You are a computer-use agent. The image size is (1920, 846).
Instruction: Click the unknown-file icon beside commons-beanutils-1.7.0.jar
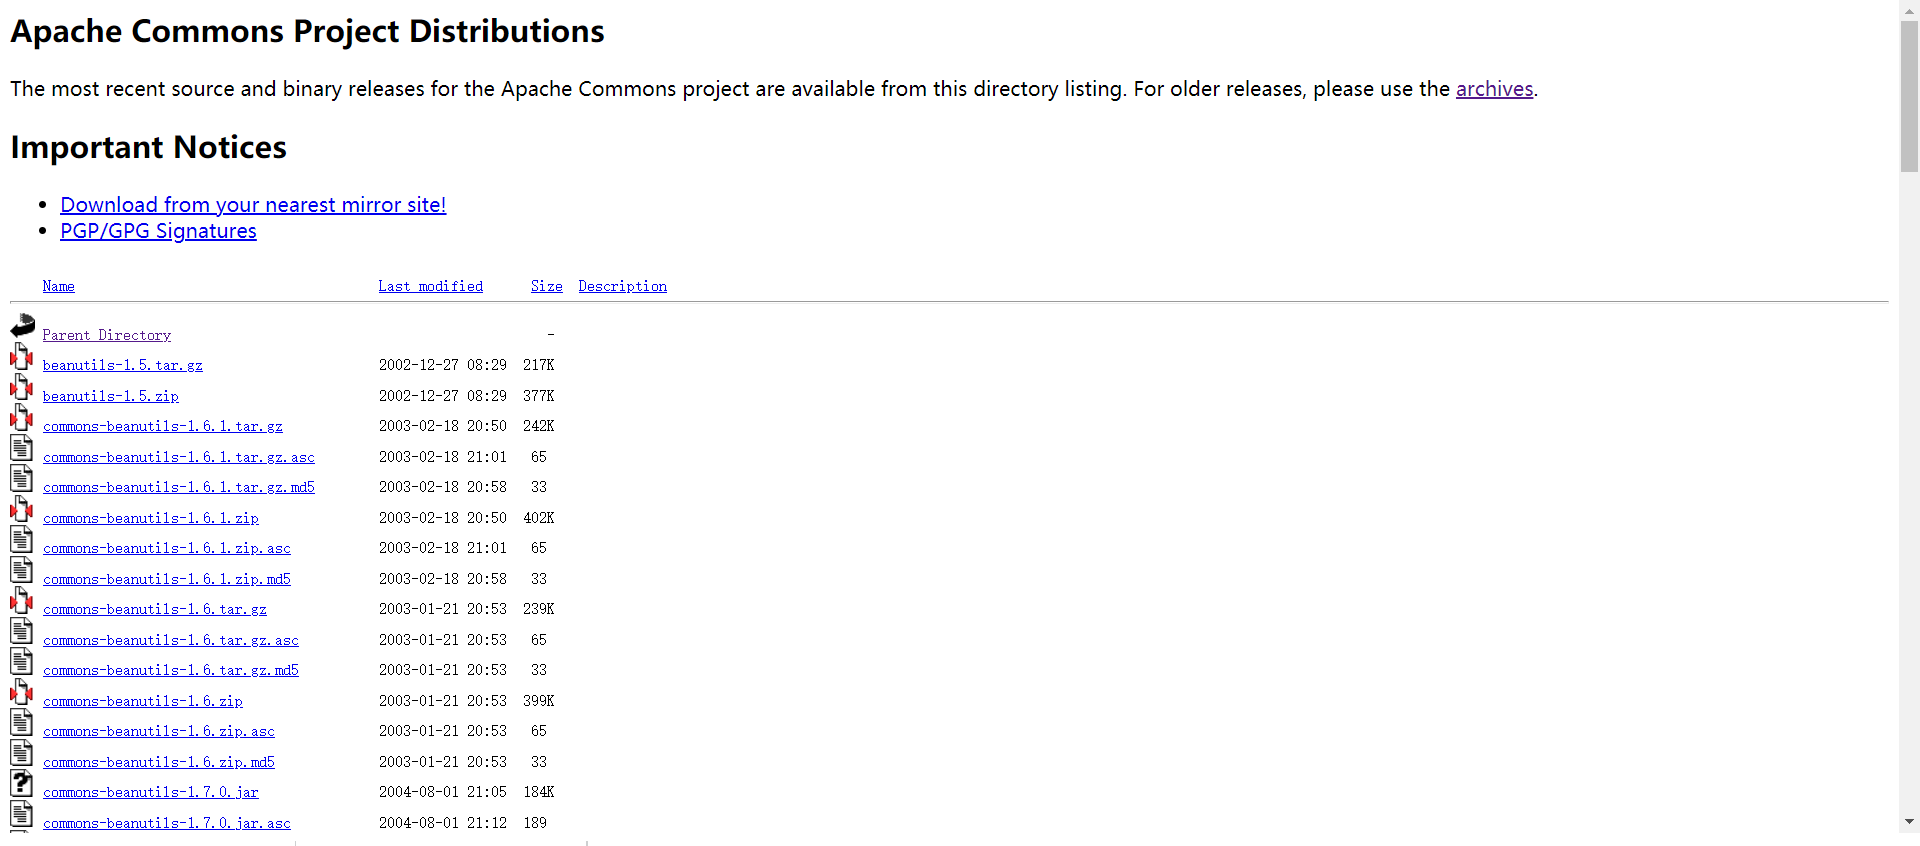(22, 784)
